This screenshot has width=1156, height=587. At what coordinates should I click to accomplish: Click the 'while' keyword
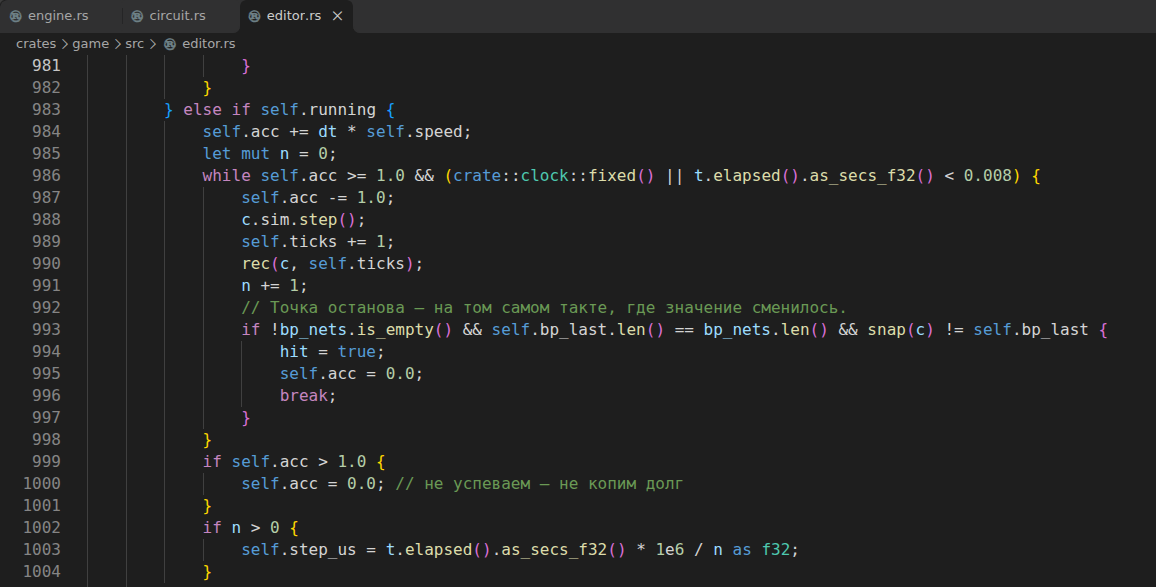226,176
